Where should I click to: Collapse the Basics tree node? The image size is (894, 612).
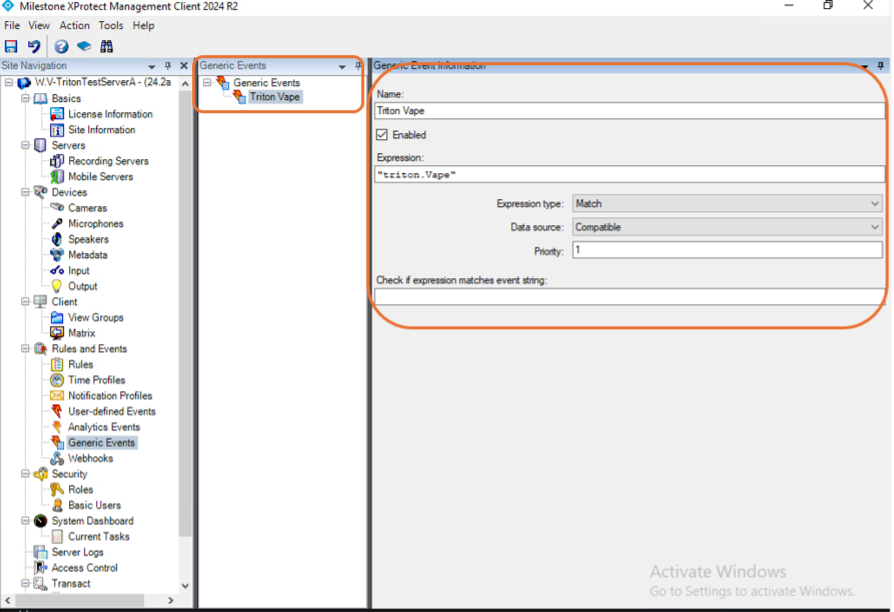(25, 98)
